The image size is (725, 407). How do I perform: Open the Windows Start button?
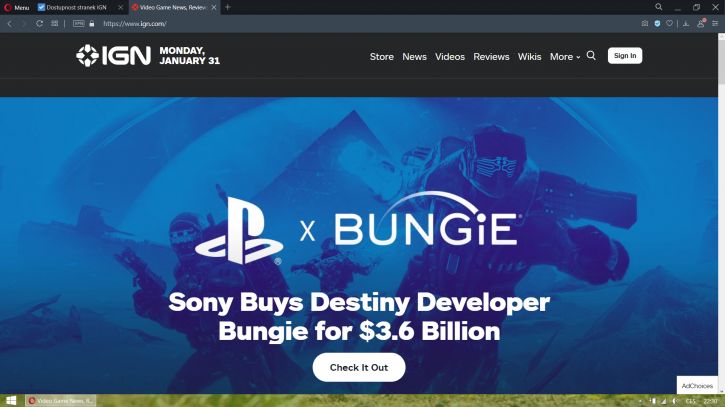[x=11, y=401]
